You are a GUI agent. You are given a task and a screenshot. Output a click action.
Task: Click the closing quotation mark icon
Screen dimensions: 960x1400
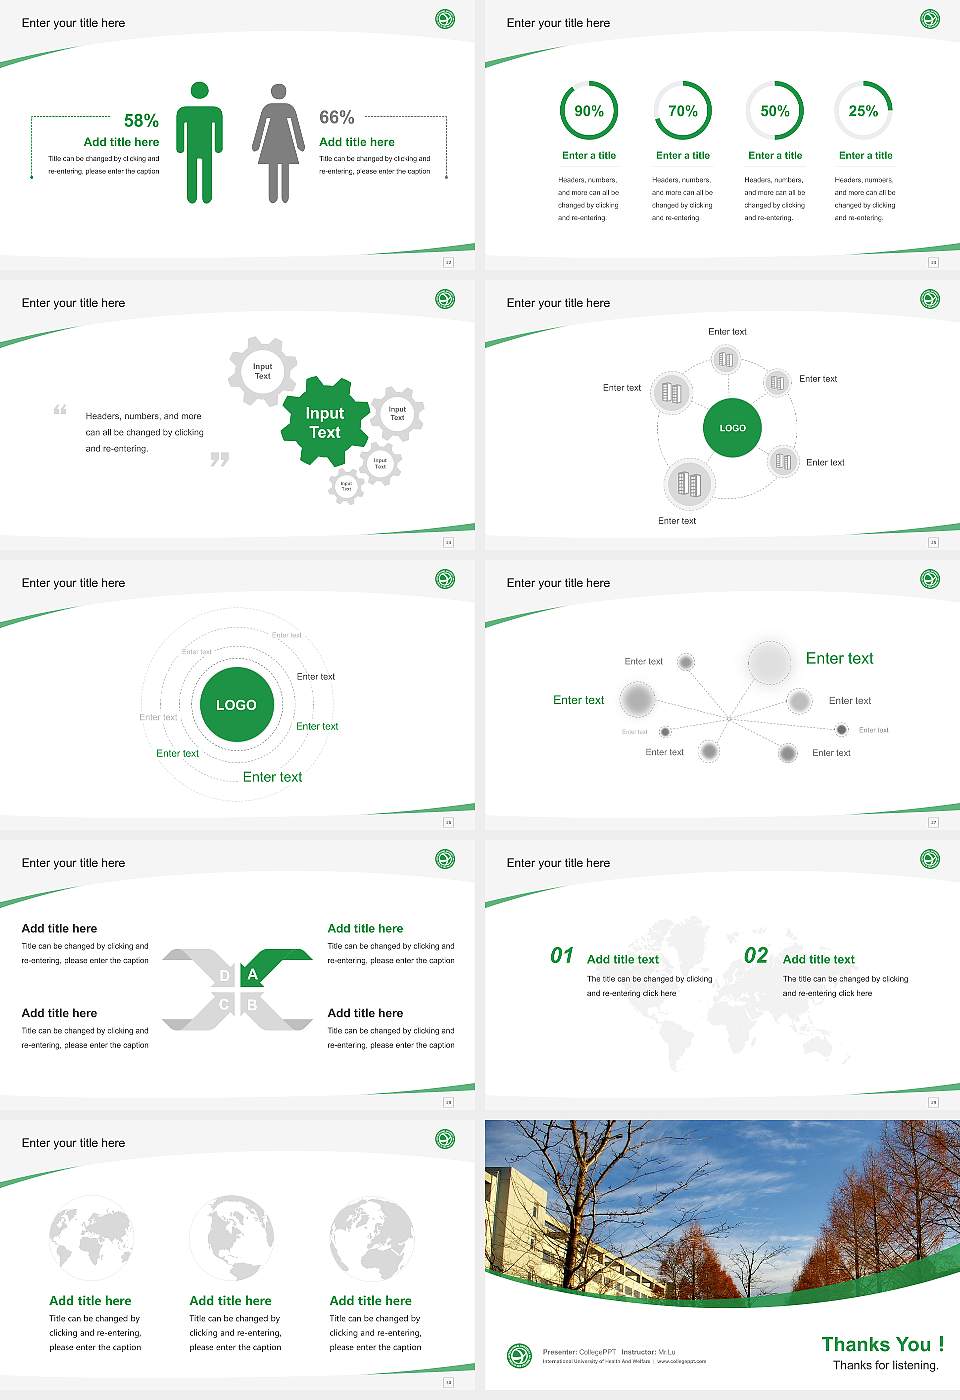(x=220, y=460)
